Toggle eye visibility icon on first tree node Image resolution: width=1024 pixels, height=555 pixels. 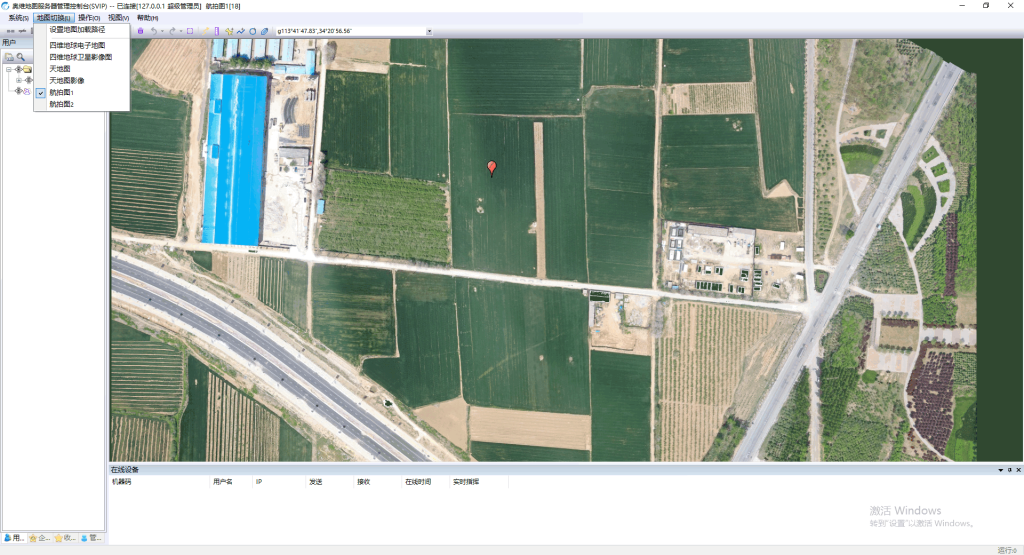pyautogui.click(x=18, y=69)
